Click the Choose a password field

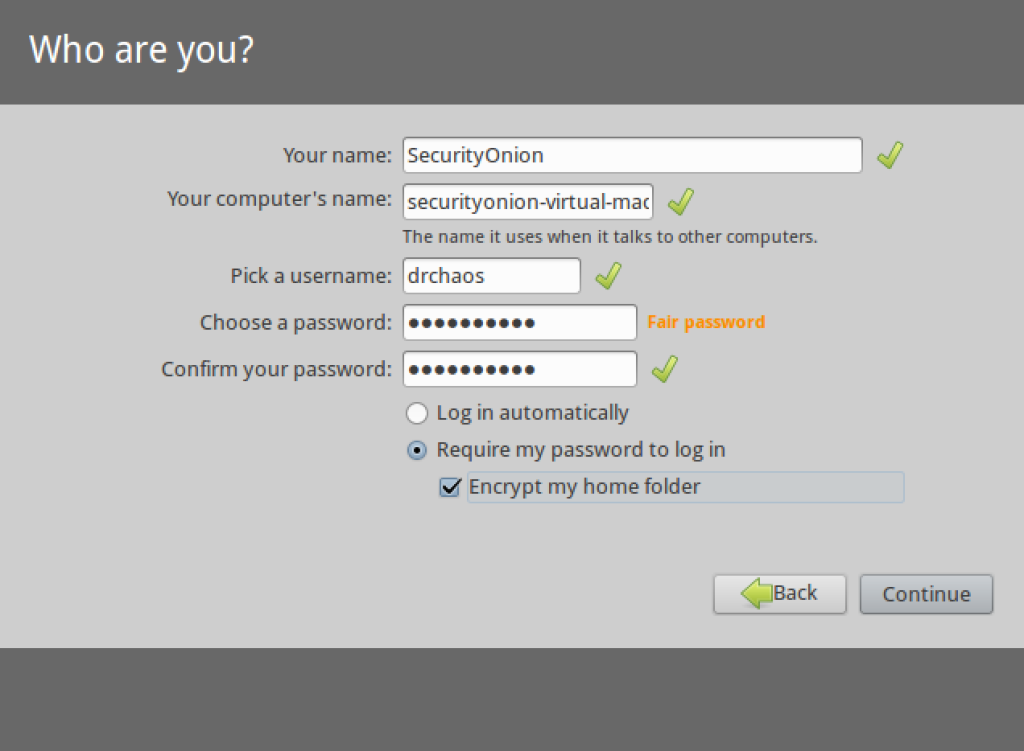519,322
